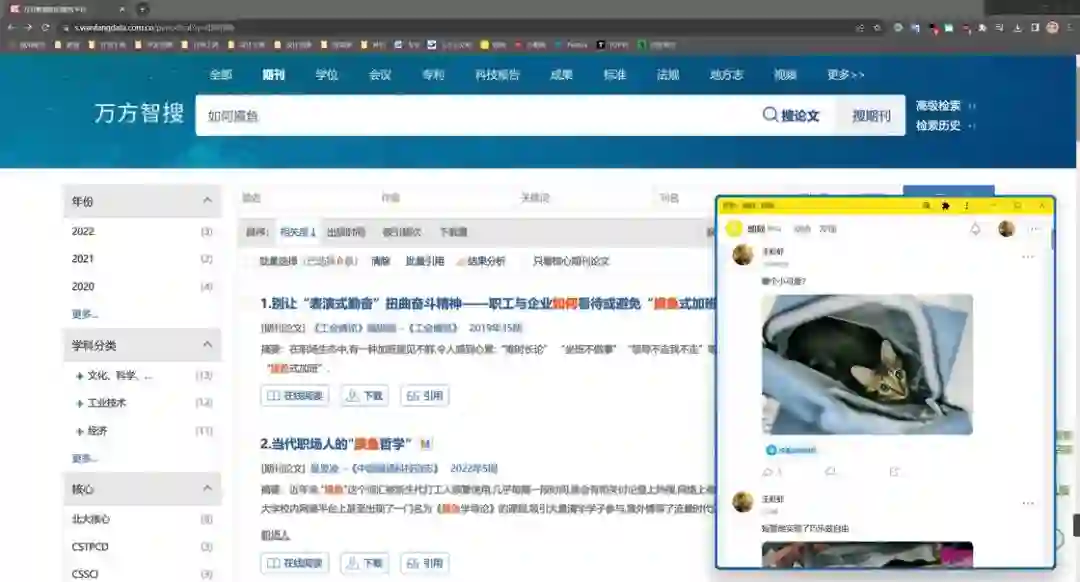The width and height of the screenshot is (1080, 582).
Task: Share the cat photo post
Action: click(894, 472)
